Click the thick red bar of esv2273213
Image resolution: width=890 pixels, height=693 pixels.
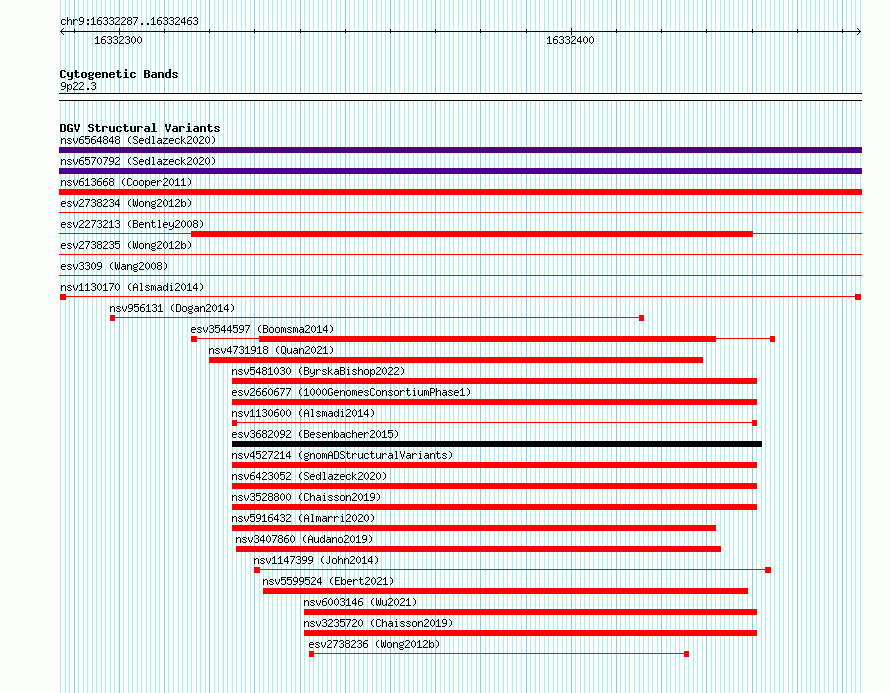(472, 234)
